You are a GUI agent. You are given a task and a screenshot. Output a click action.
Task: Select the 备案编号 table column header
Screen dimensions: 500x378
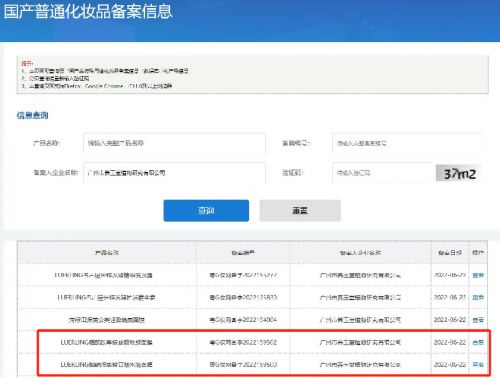[243, 253]
